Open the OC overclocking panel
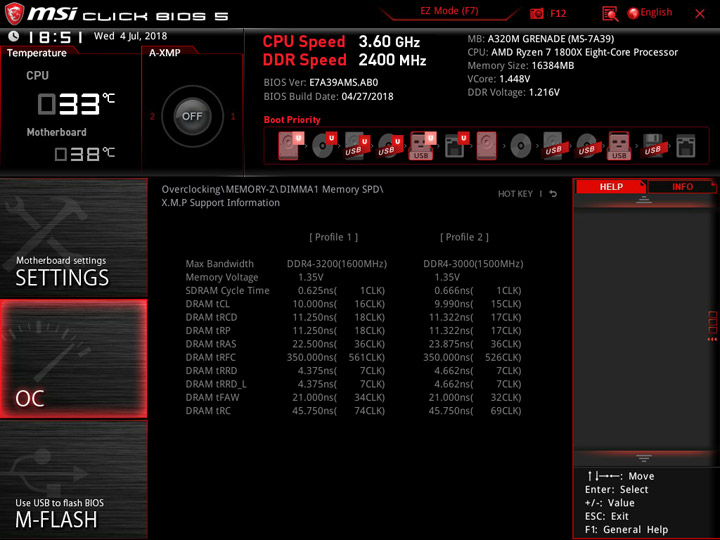720x540 pixels. tap(73, 359)
